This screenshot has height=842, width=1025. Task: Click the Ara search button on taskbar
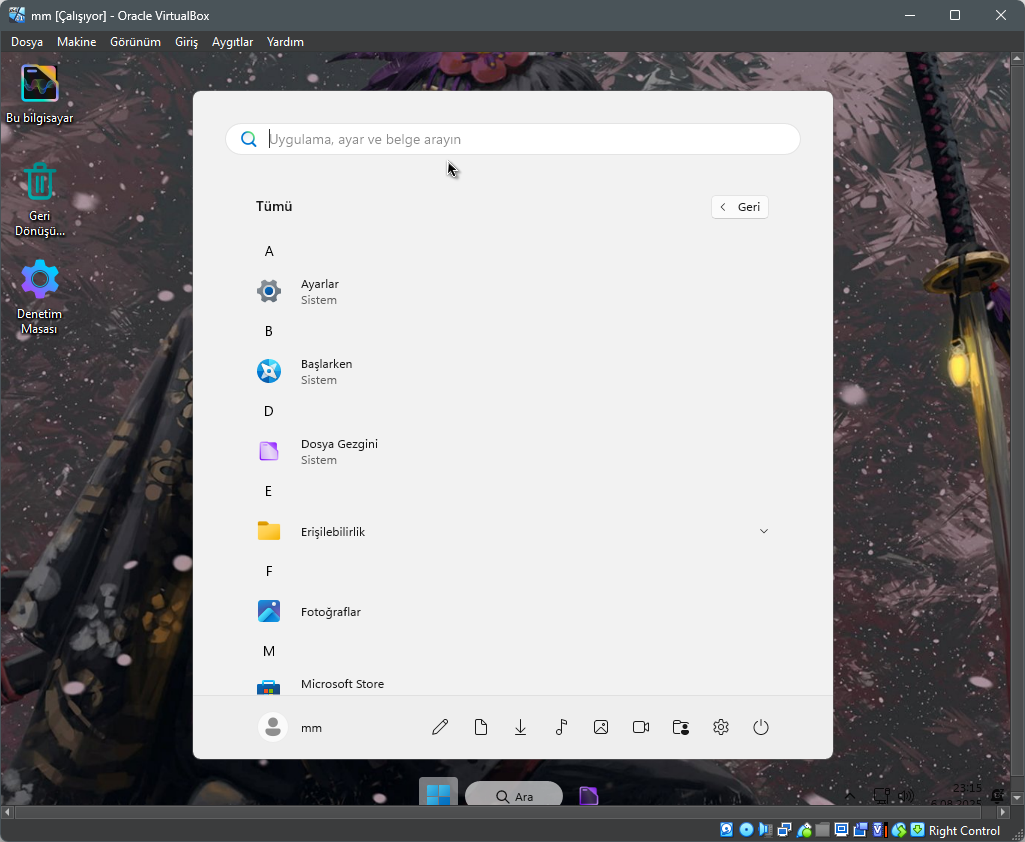pos(514,796)
